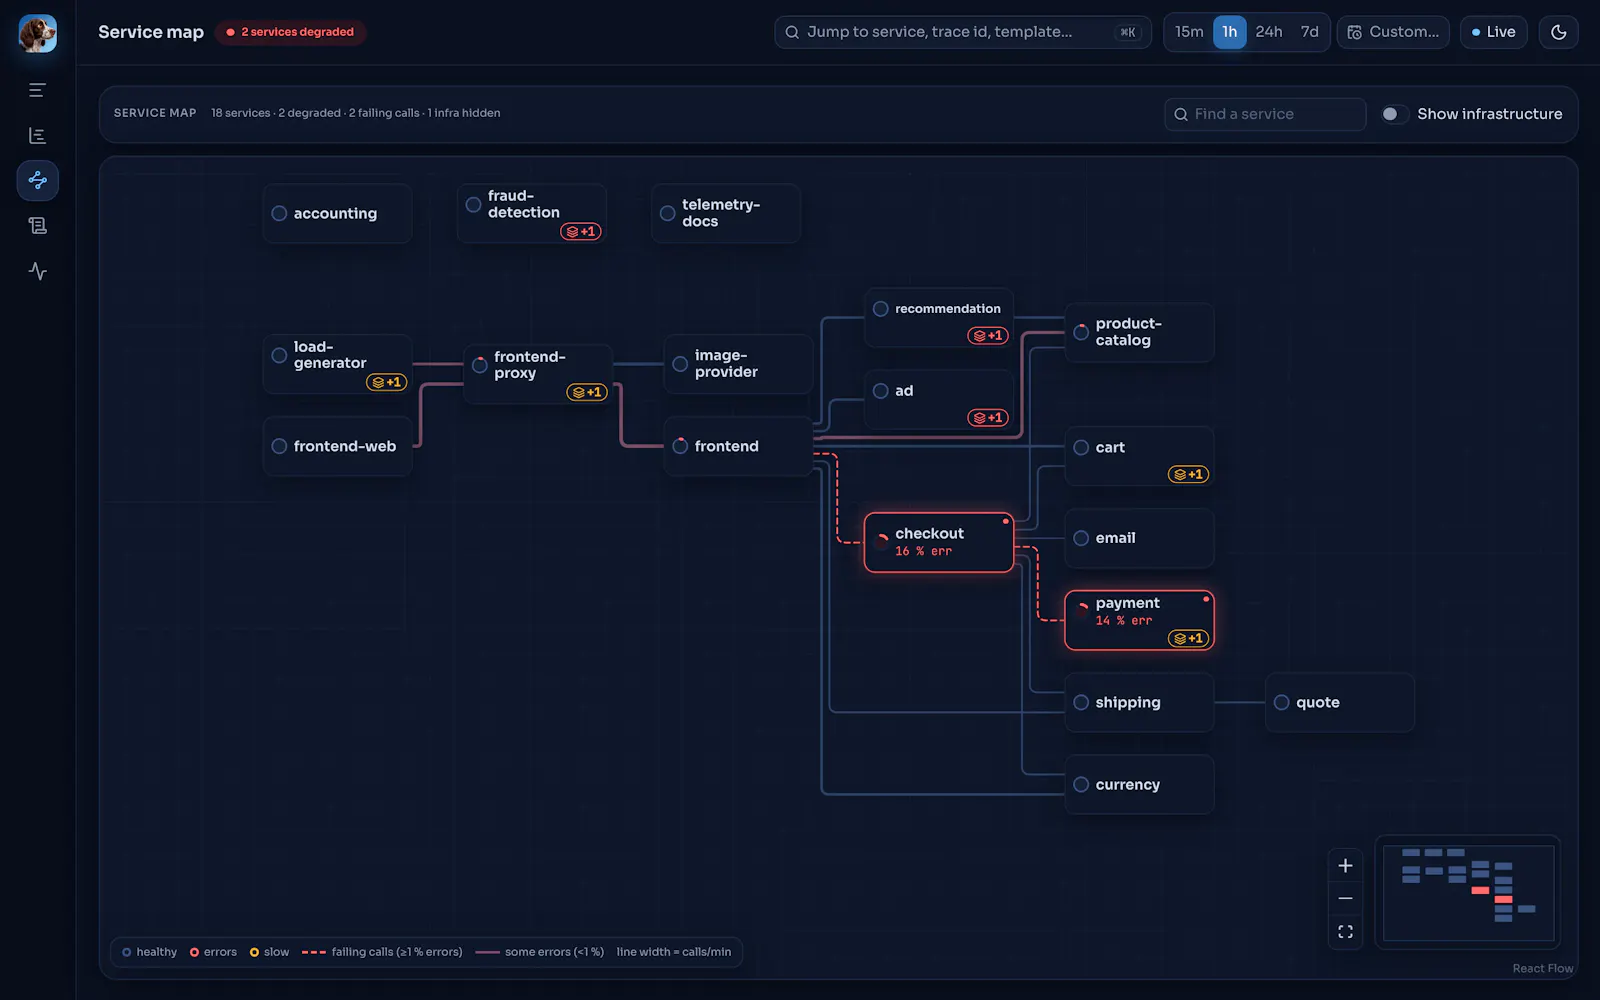Open the logs scroll icon in sidebar
Viewport: 1600px width, 1000px height.
point(37,225)
